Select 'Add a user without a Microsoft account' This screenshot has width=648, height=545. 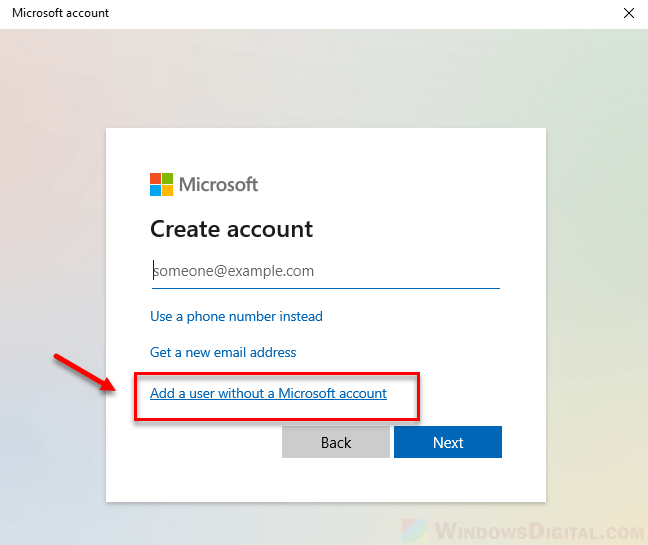pos(268,393)
